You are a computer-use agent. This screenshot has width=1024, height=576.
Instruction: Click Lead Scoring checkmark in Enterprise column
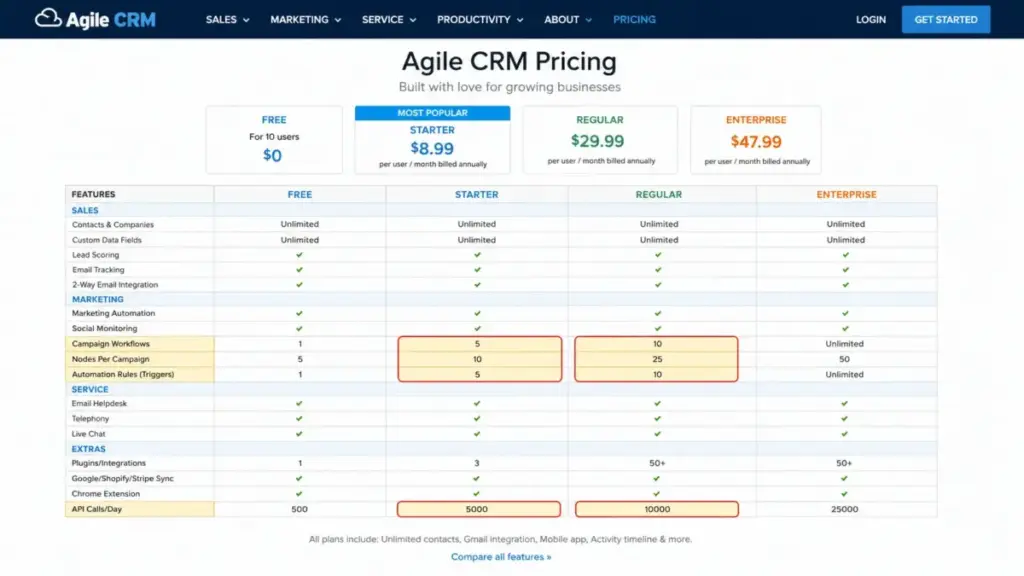point(846,255)
